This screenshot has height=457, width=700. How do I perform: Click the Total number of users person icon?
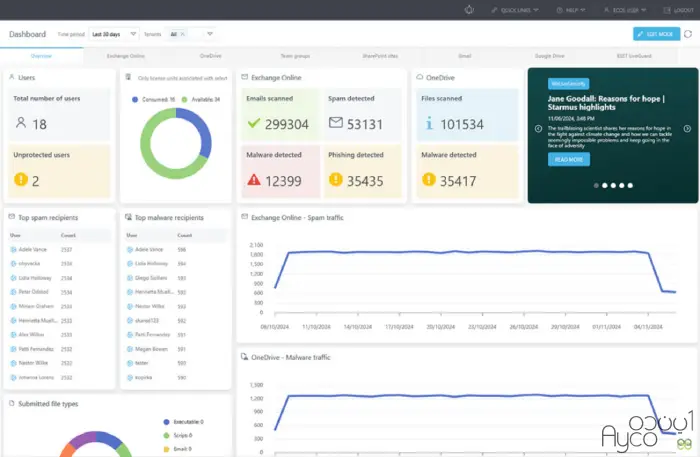click(x=21, y=124)
